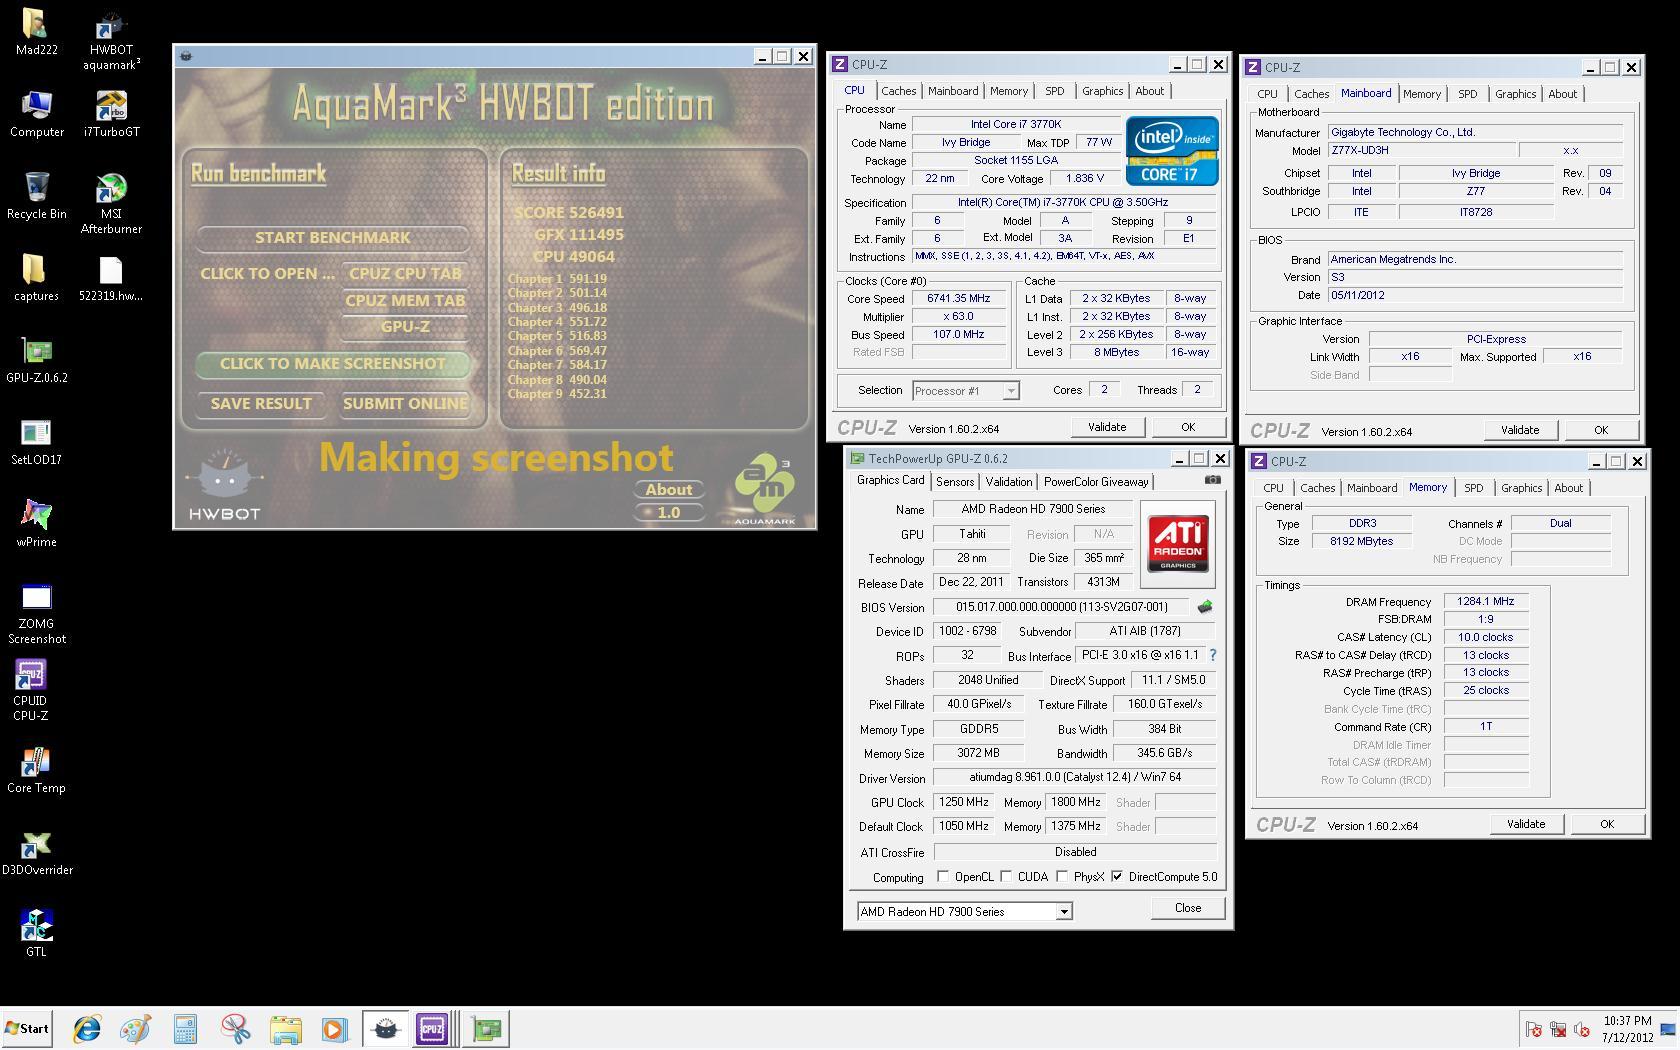Switch to GPU-Z taskbar button
This screenshot has width=1680, height=1050.
[x=487, y=1029]
